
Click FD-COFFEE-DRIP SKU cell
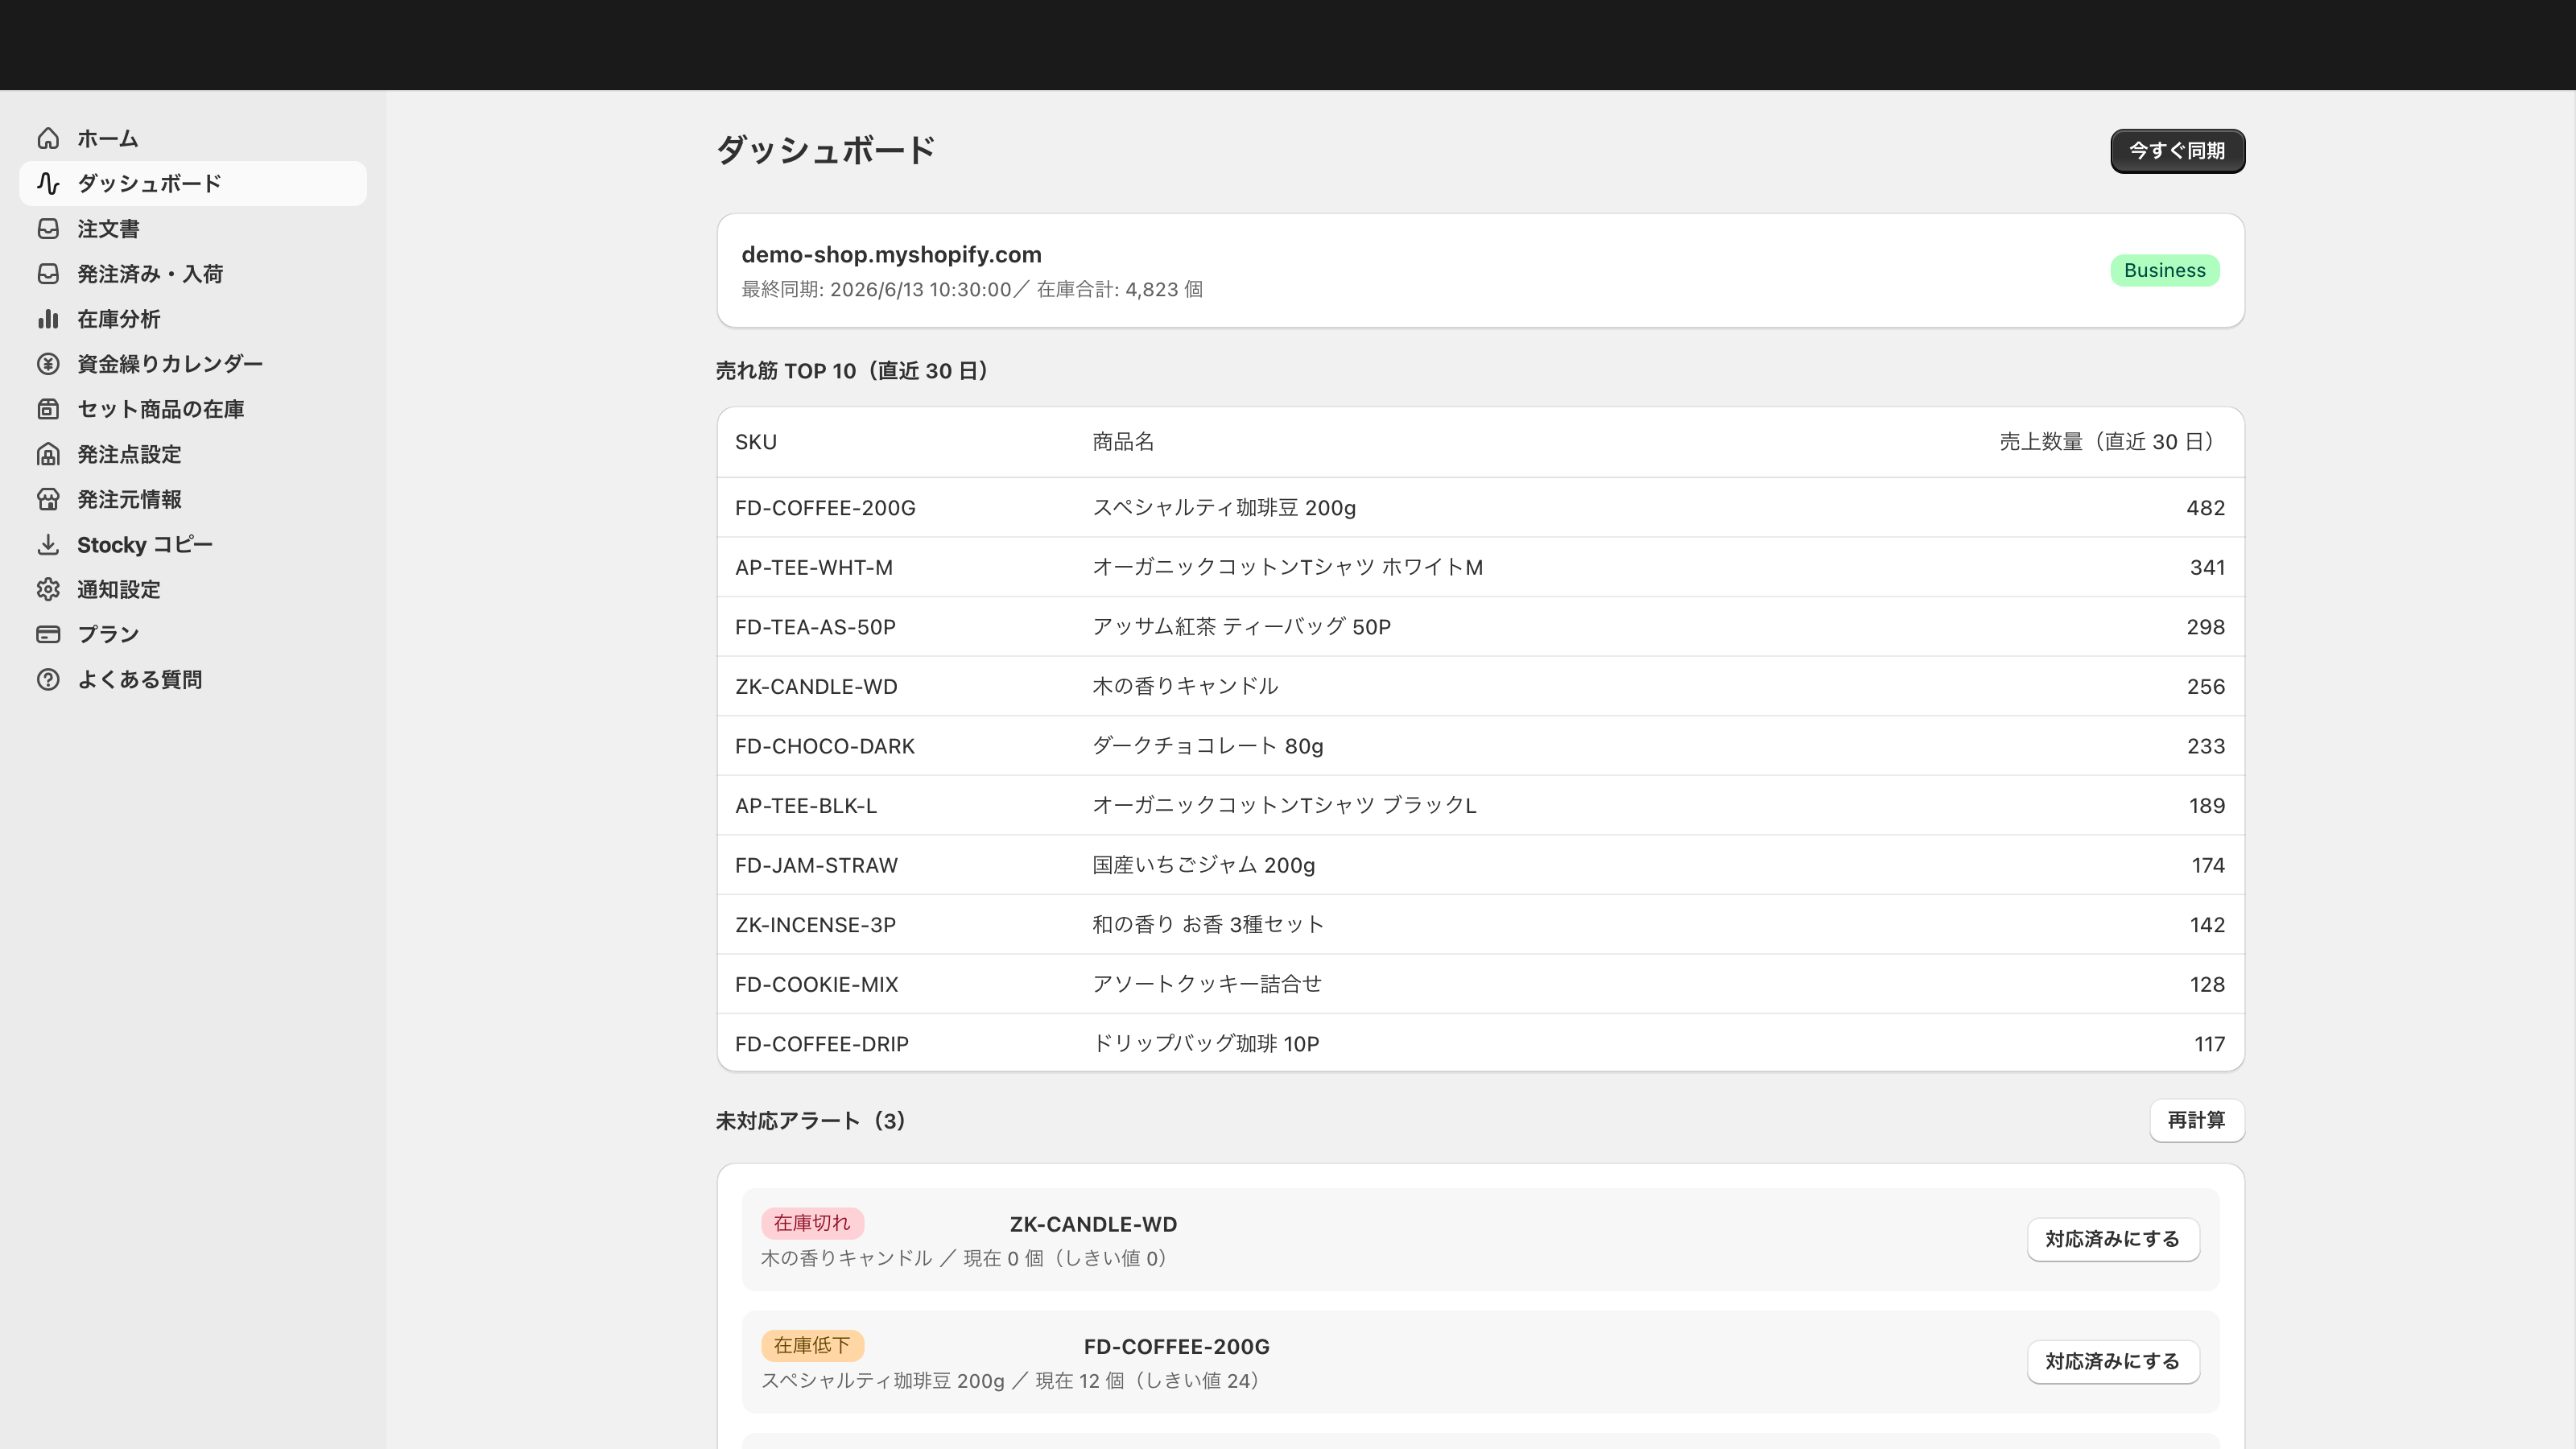point(822,1044)
